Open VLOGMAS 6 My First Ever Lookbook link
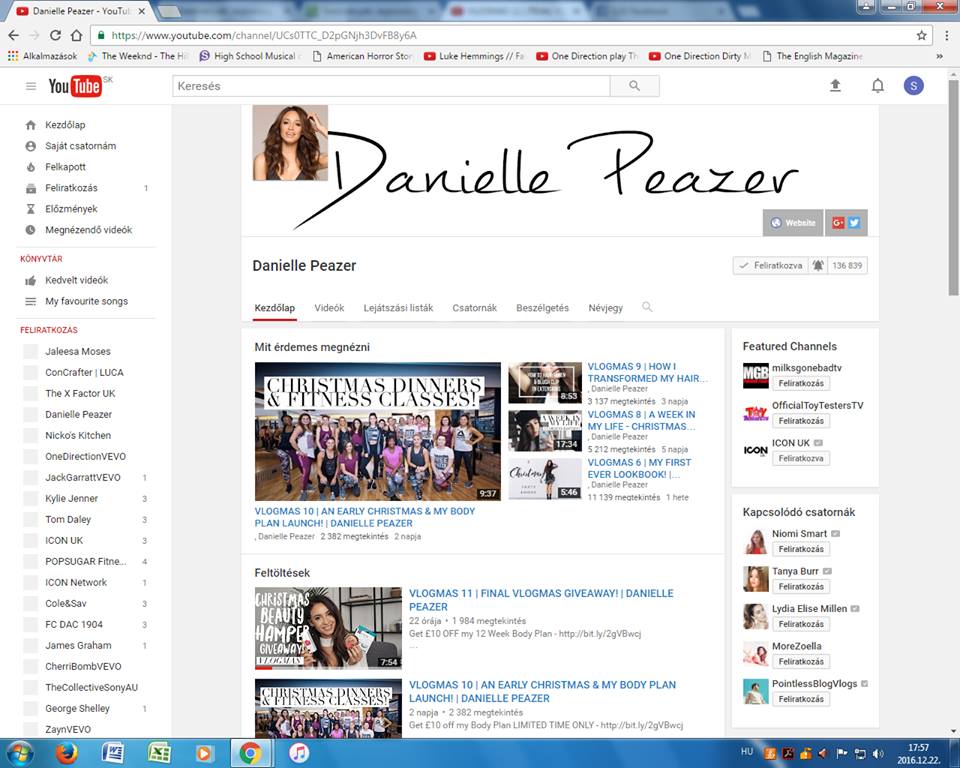 (x=639, y=469)
